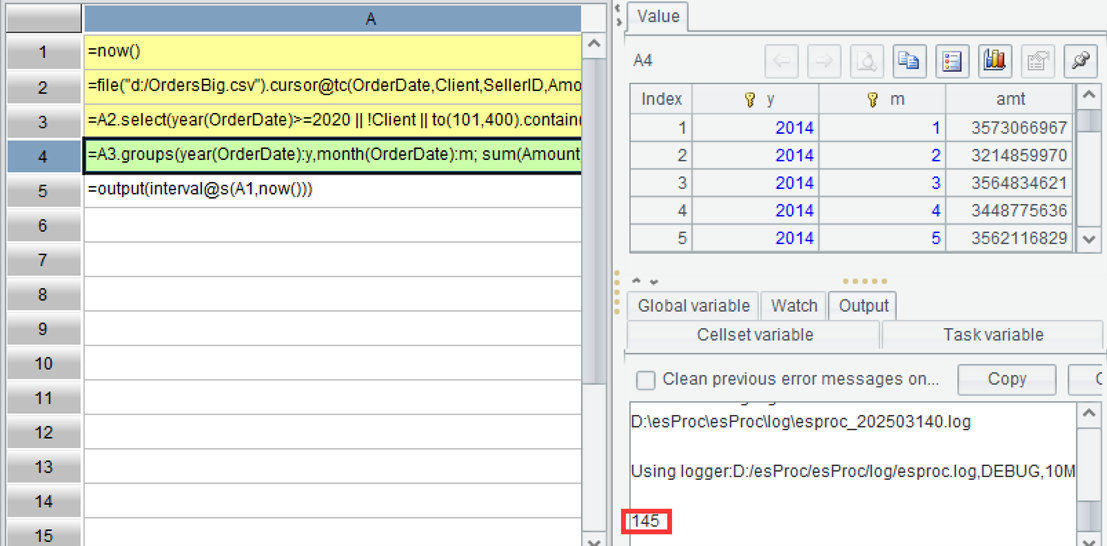The height and width of the screenshot is (546, 1107).
Task: Click the copy value icon in Value panel
Action: tap(909, 61)
